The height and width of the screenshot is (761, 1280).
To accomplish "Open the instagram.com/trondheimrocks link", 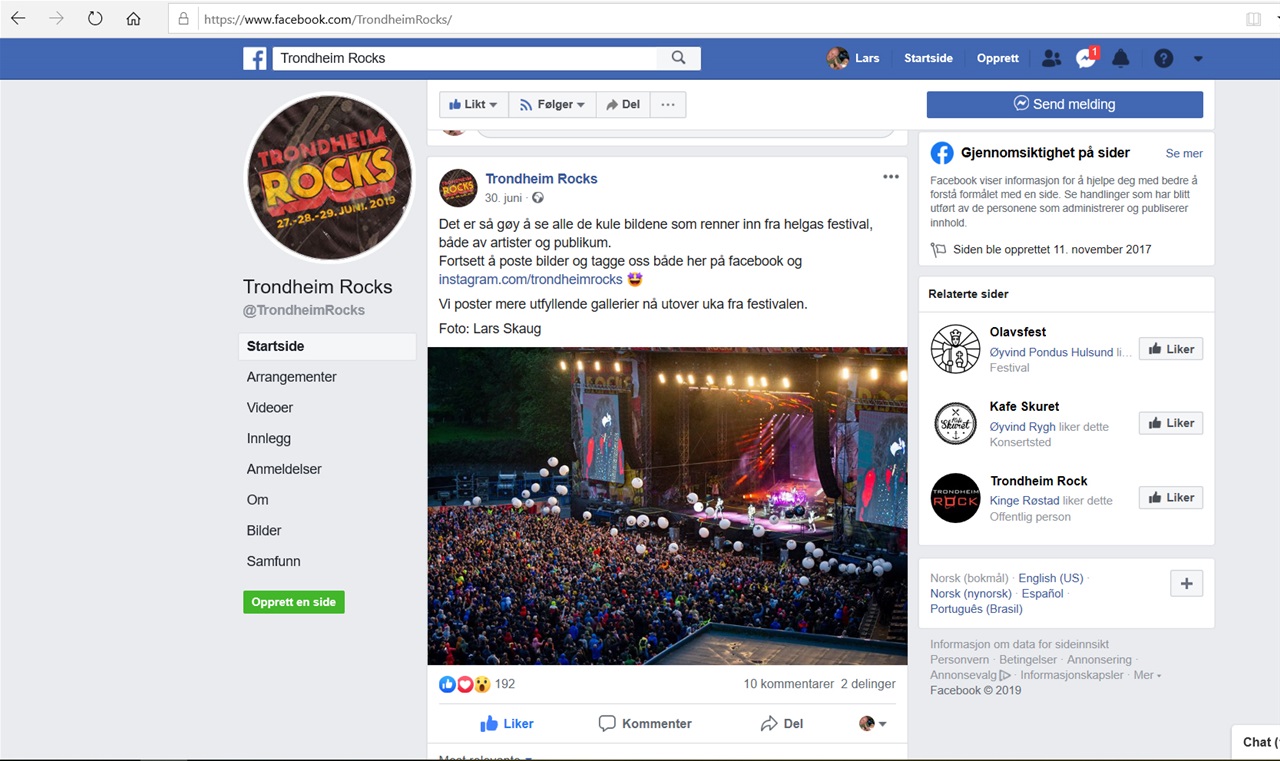I will pos(530,279).
